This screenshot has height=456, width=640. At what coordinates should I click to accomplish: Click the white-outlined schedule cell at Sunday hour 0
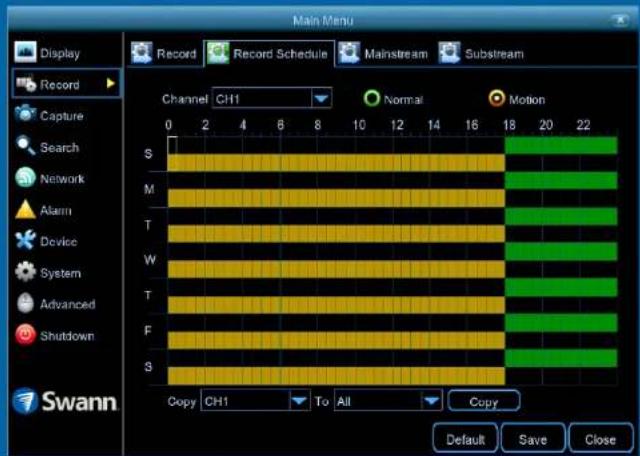coord(172,145)
